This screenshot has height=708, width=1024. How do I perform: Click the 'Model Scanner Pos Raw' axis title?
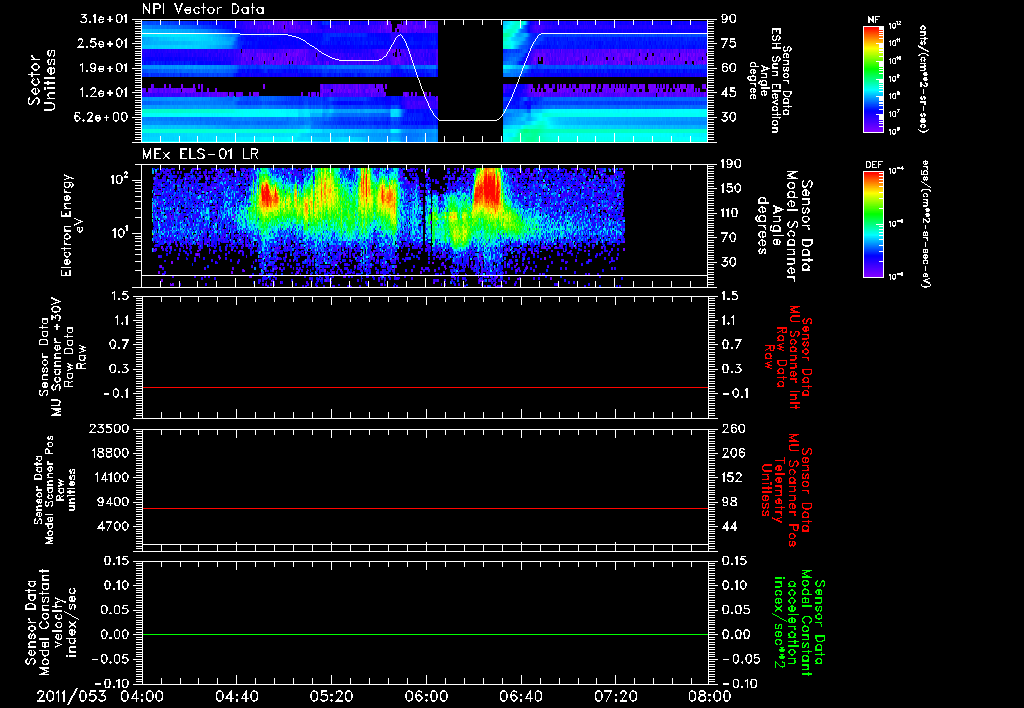click(x=56, y=490)
